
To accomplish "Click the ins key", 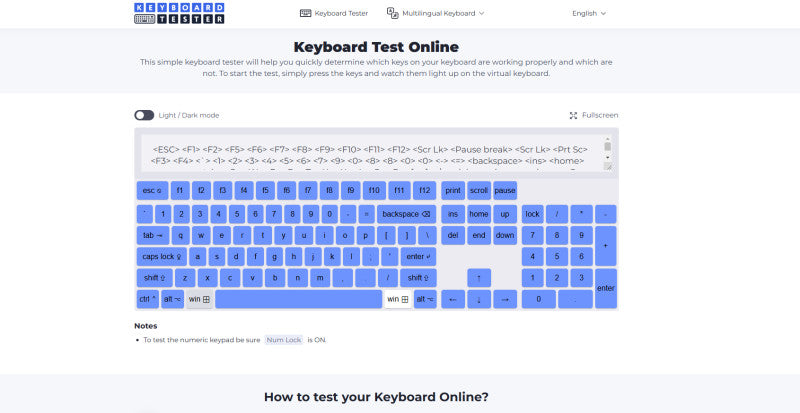I will pos(453,214).
